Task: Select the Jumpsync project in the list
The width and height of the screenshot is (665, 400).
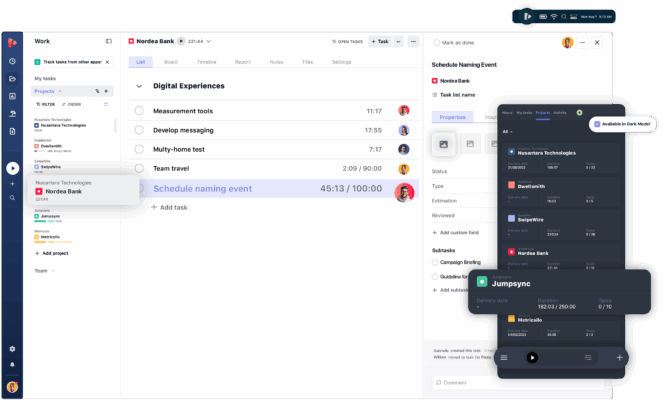Action: [x=47, y=216]
